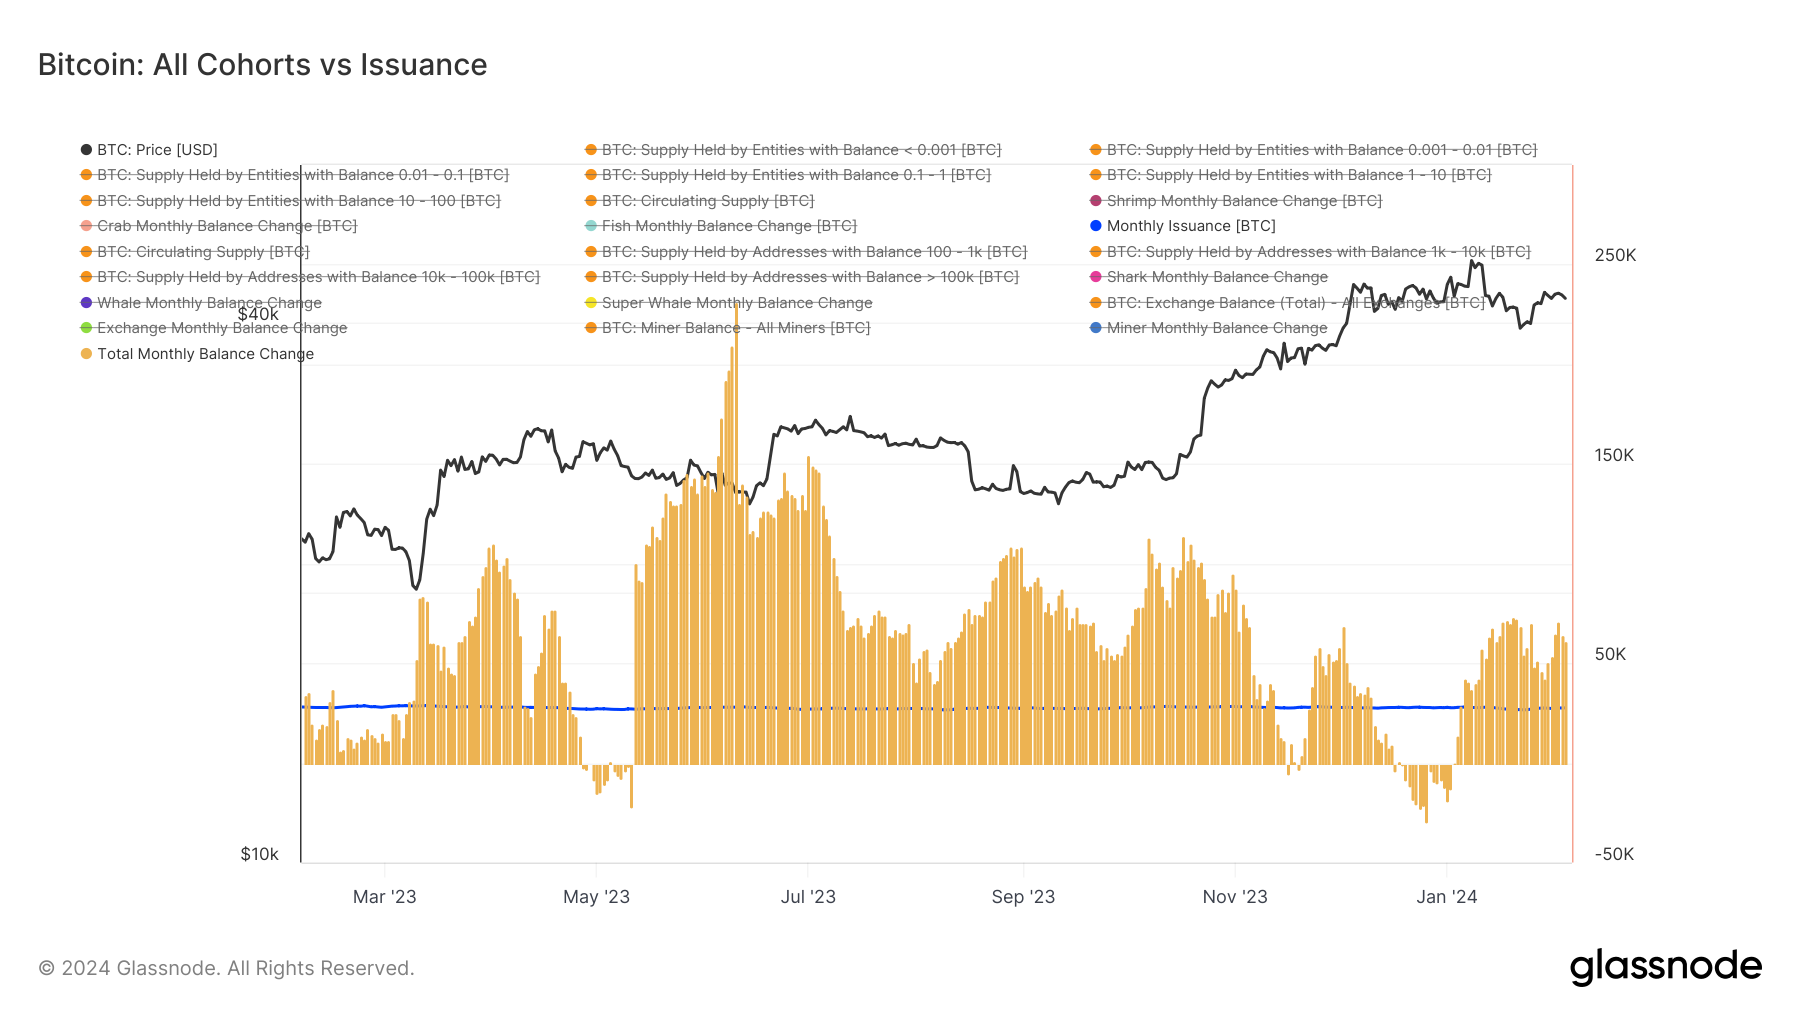Image resolution: width=1800 pixels, height=1013 pixels.
Task: Click the pink Shark Monthly Balance Change dot
Action: (1096, 277)
